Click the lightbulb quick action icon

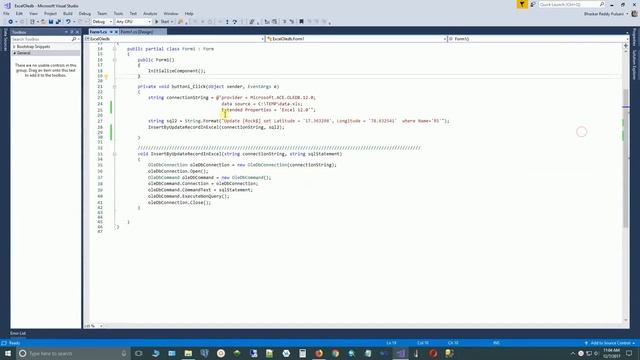106,76
